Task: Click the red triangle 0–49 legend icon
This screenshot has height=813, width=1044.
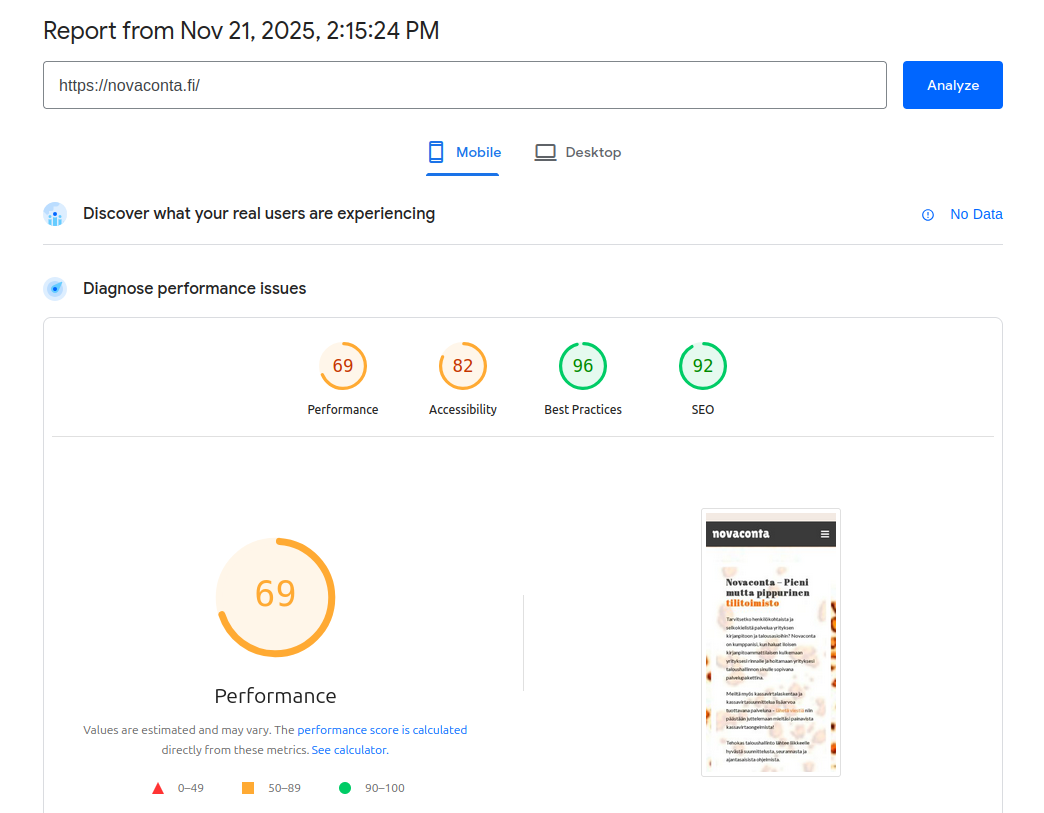Action: pyautogui.click(x=158, y=788)
